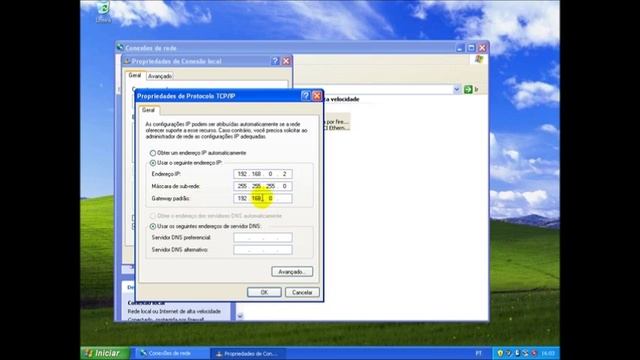The height and width of the screenshot is (360, 640).
Task: Click the scroll down arrow in Conexões de rede
Action: point(240,316)
